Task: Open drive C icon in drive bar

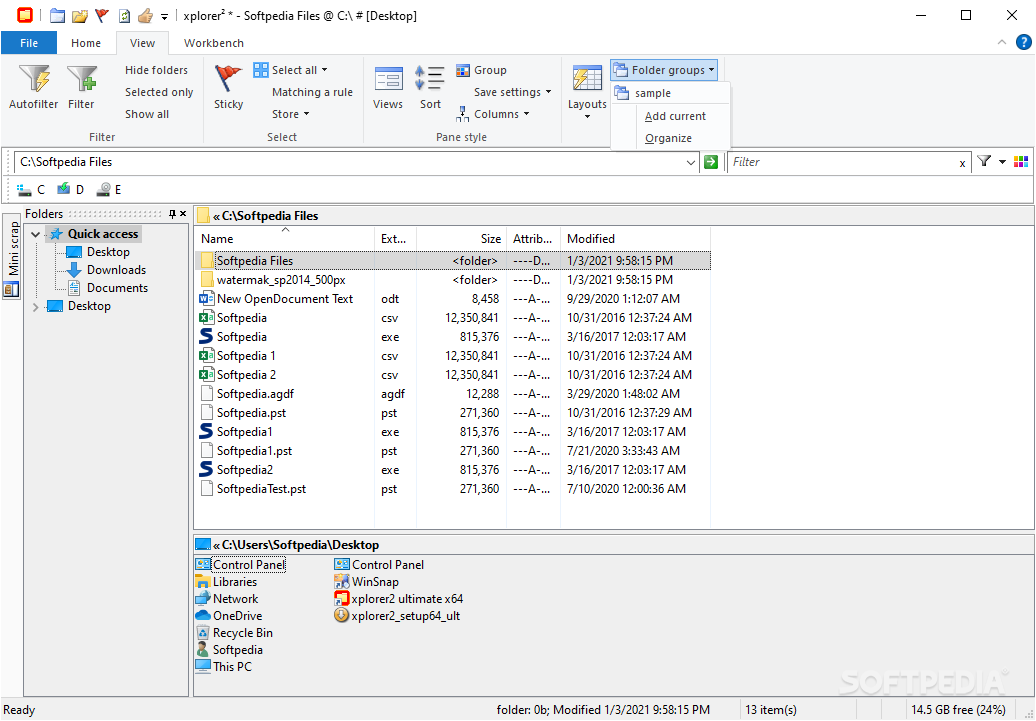Action: (24, 190)
